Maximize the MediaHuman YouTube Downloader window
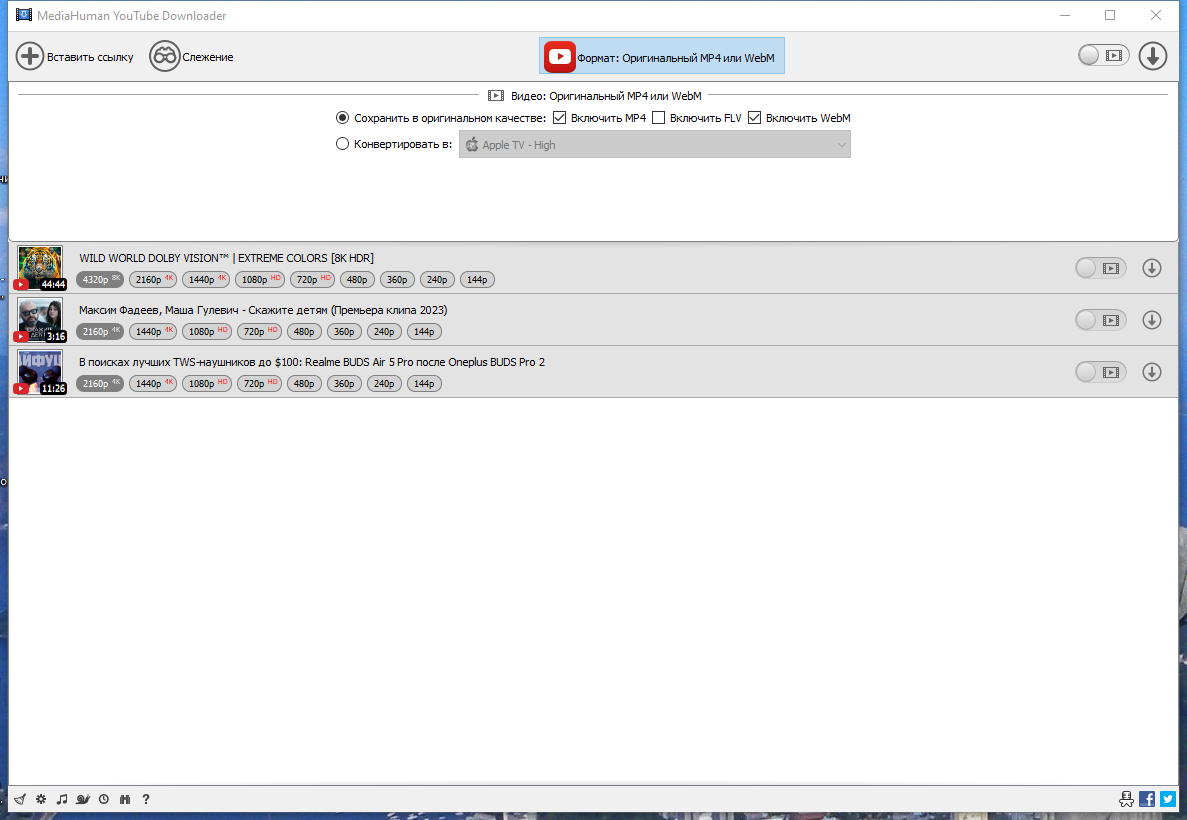Image resolution: width=1187 pixels, height=820 pixels. click(1110, 15)
